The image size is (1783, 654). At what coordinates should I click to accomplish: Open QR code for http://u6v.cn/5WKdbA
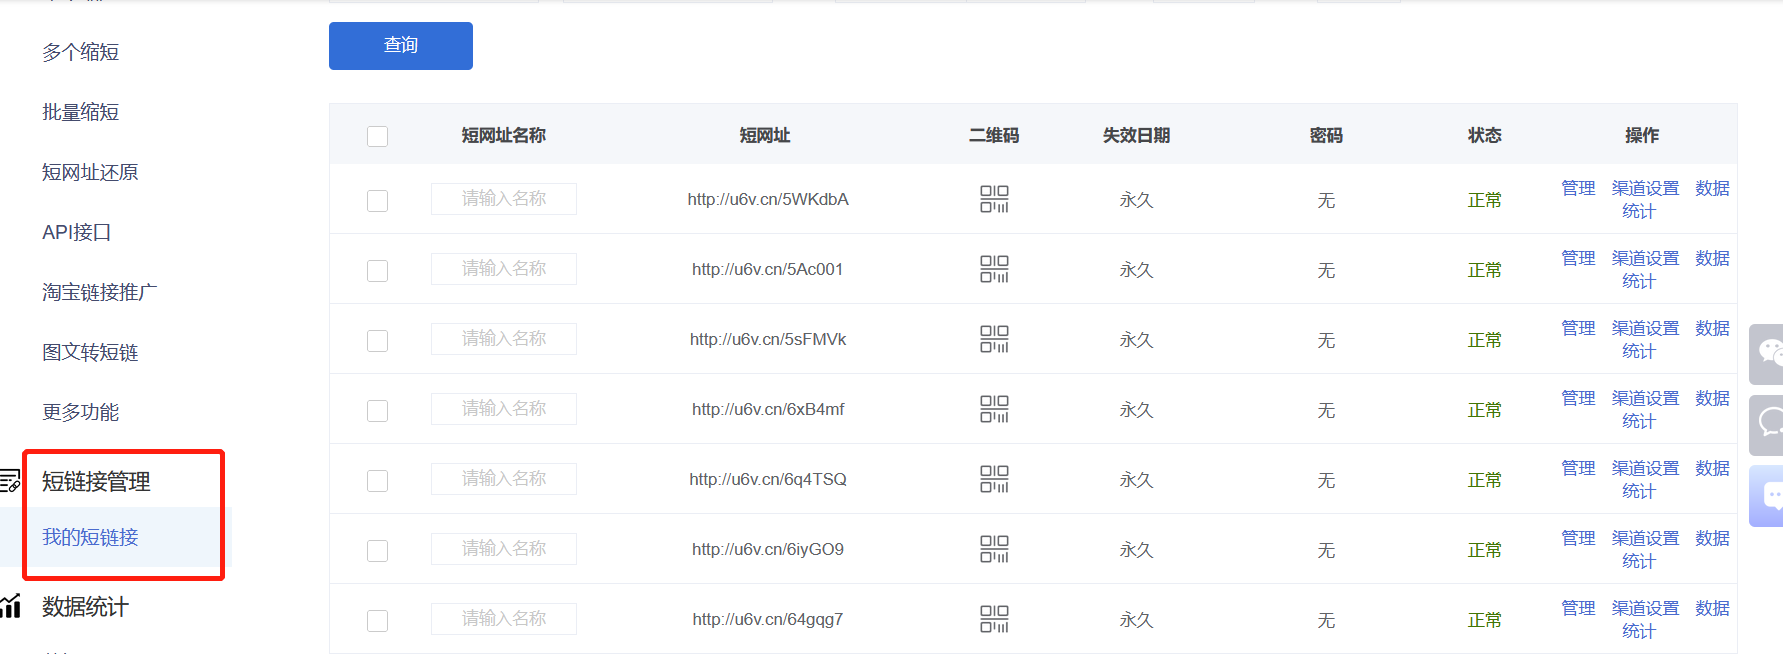coord(993,199)
